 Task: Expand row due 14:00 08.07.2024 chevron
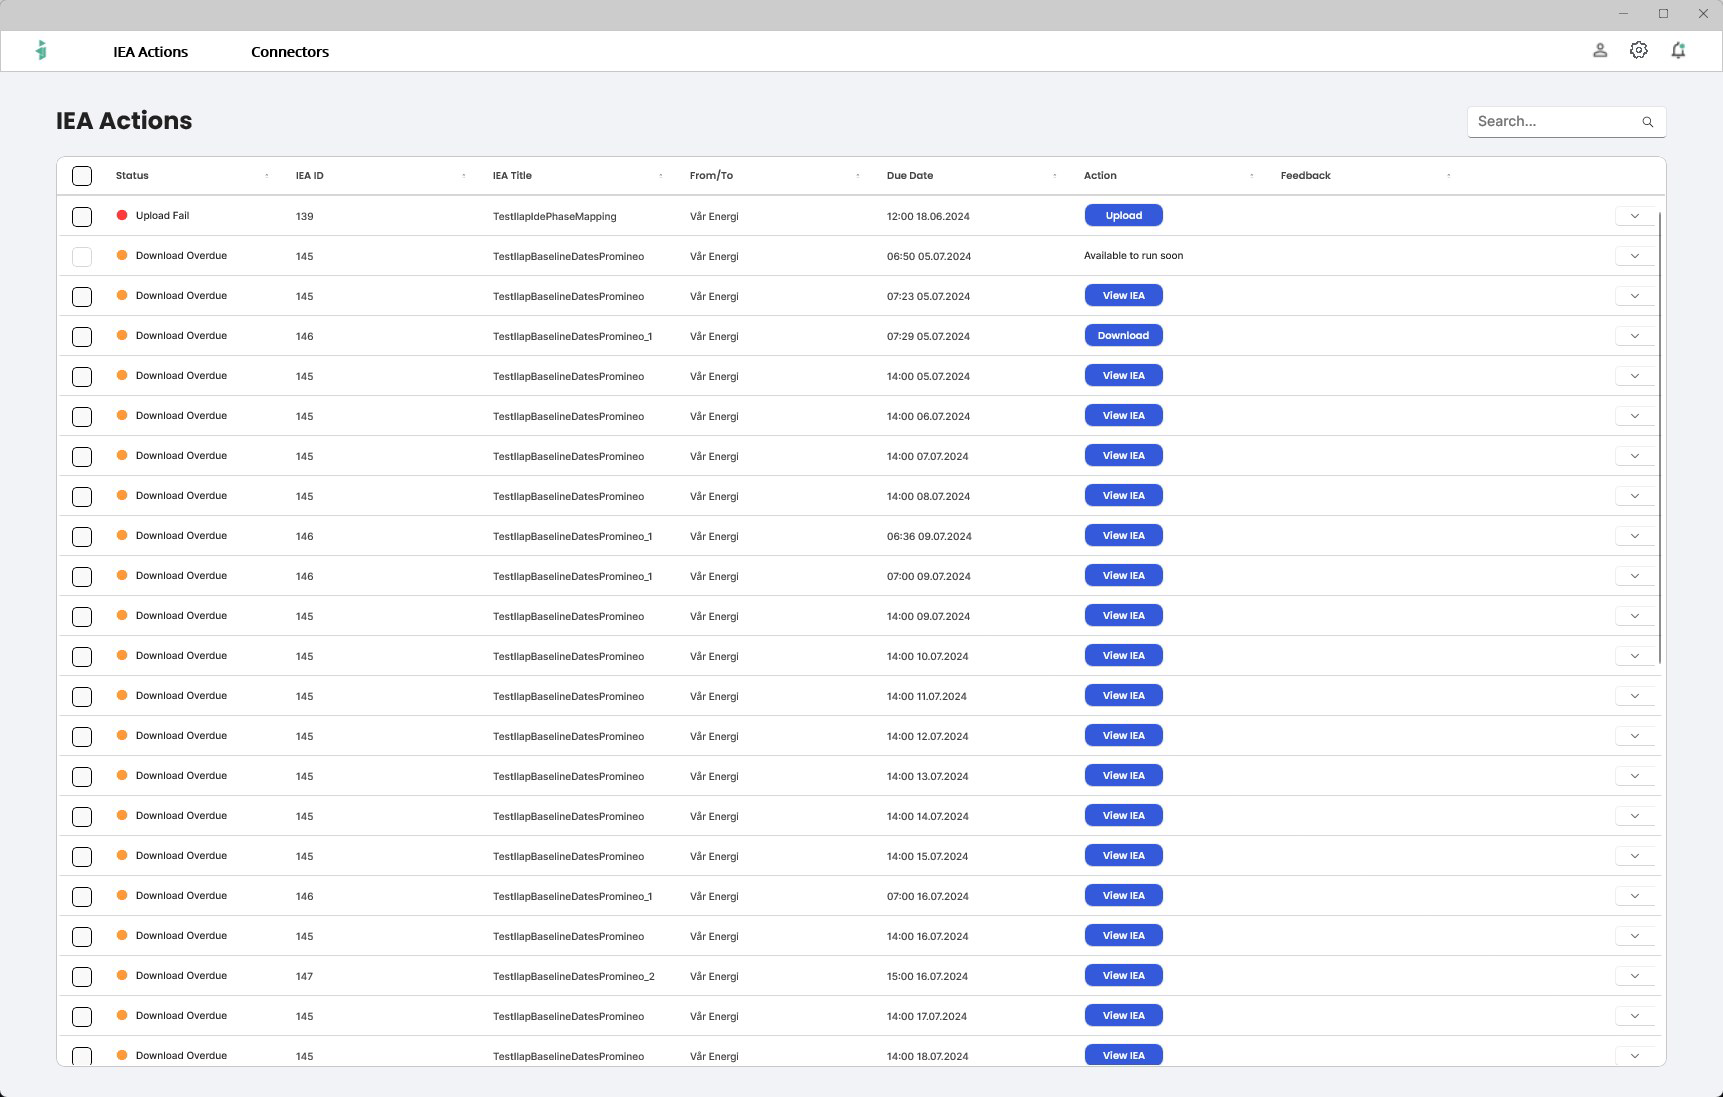pyautogui.click(x=1635, y=496)
